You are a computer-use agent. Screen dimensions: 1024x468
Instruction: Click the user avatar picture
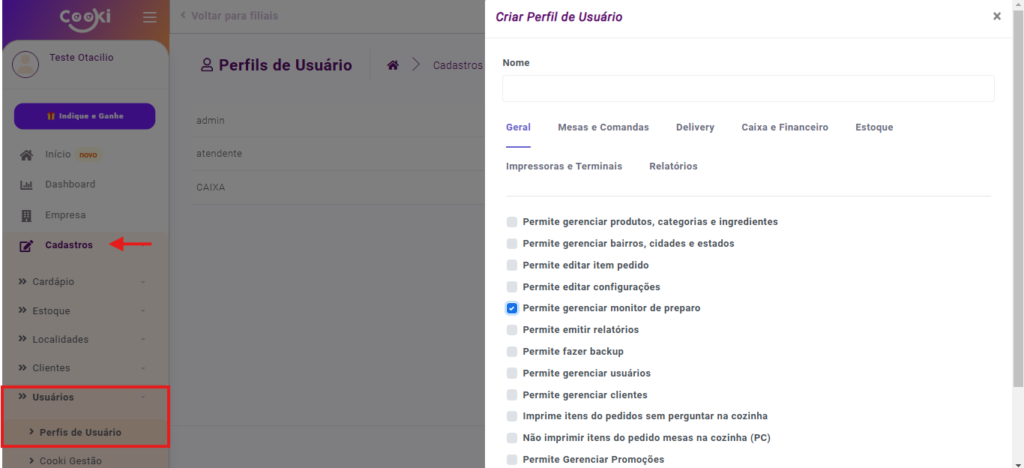(25, 65)
